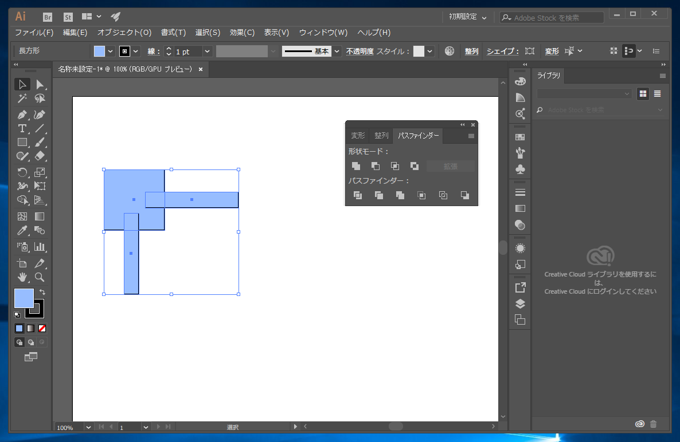Click Divide in Pathfinder row
680x442 pixels.
coord(357,195)
